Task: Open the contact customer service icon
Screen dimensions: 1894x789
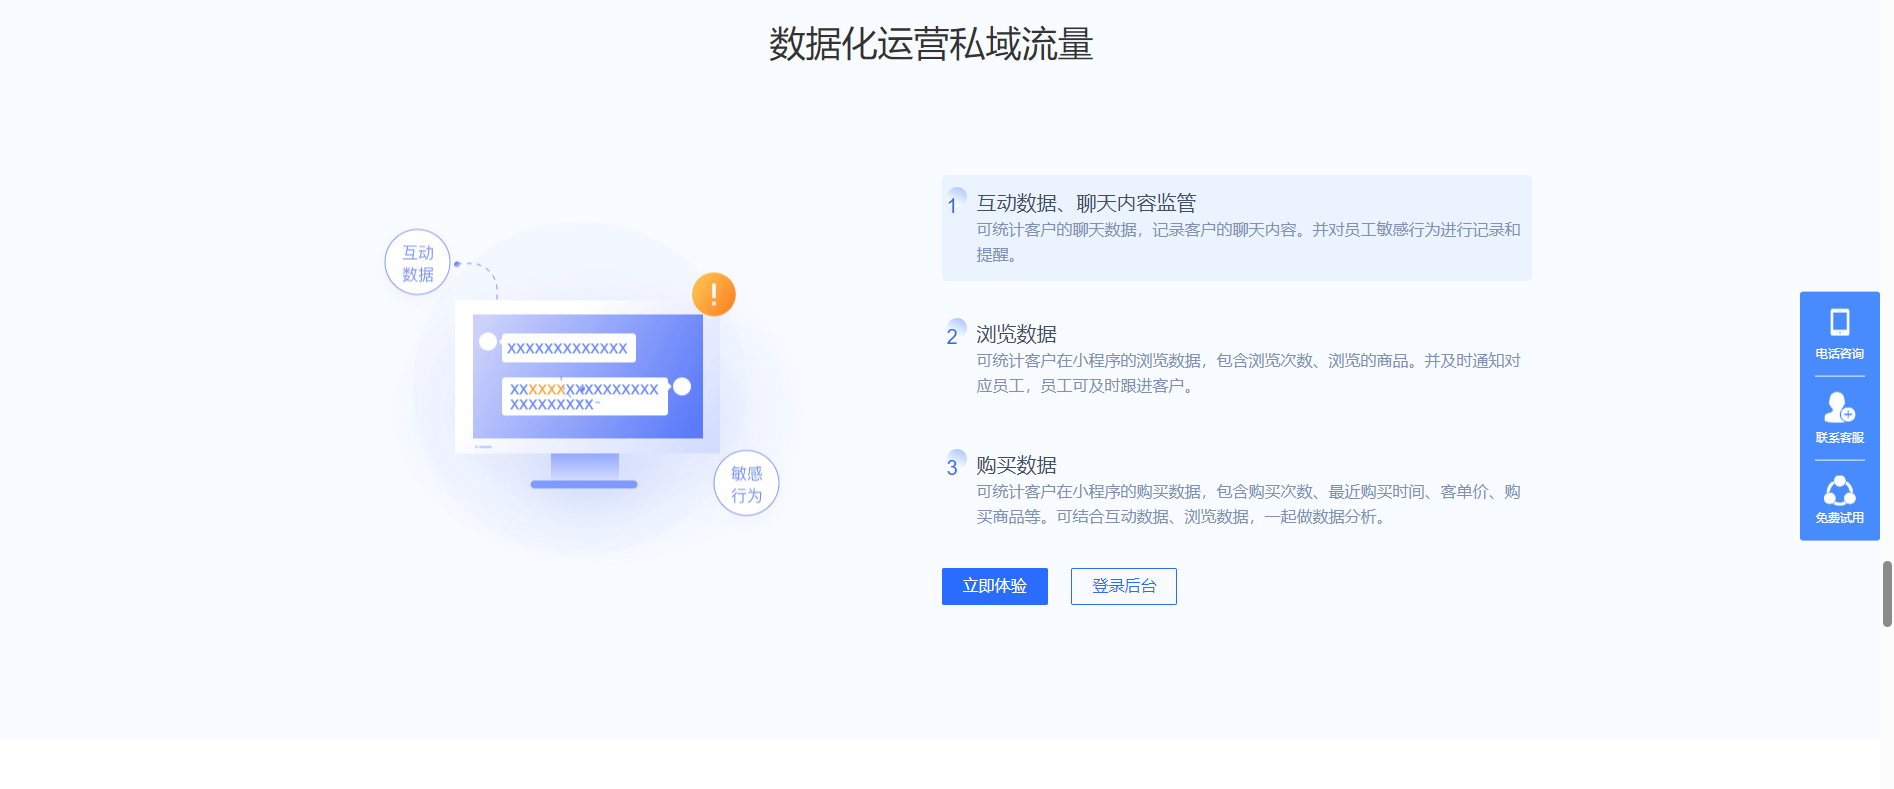Action: [1839, 408]
